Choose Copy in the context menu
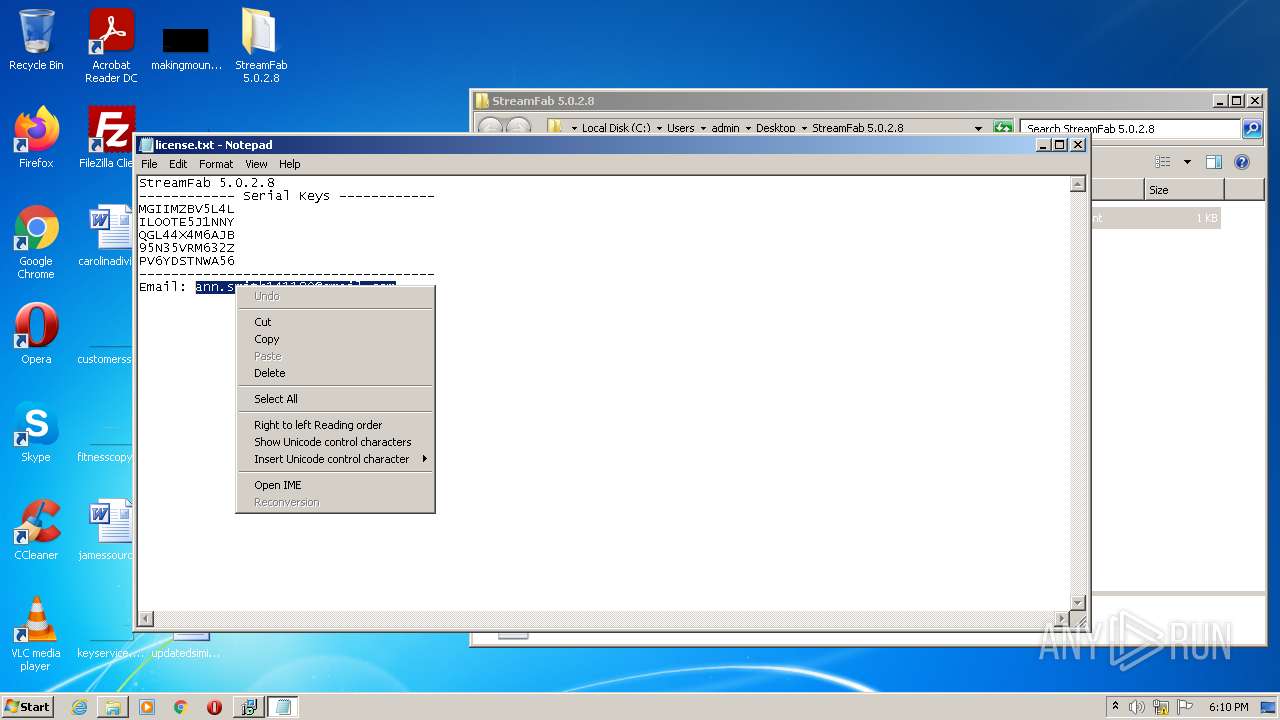Image resolution: width=1280 pixels, height=720 pixels. click(x=335, y=339)
